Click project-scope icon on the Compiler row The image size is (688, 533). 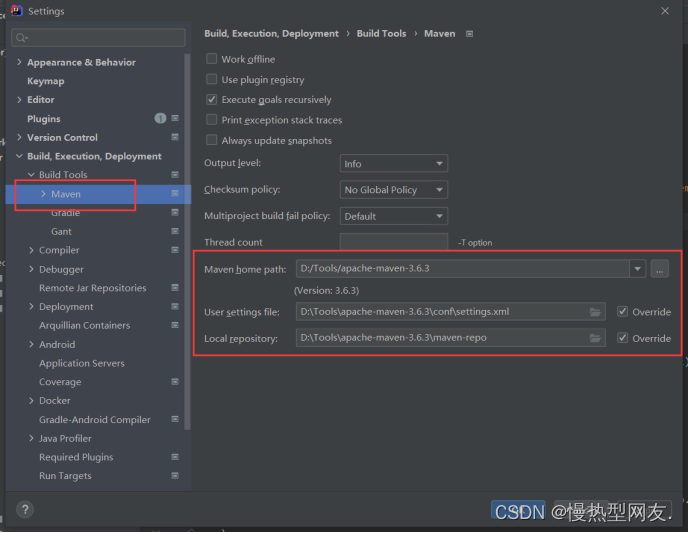tap(175, 250)
